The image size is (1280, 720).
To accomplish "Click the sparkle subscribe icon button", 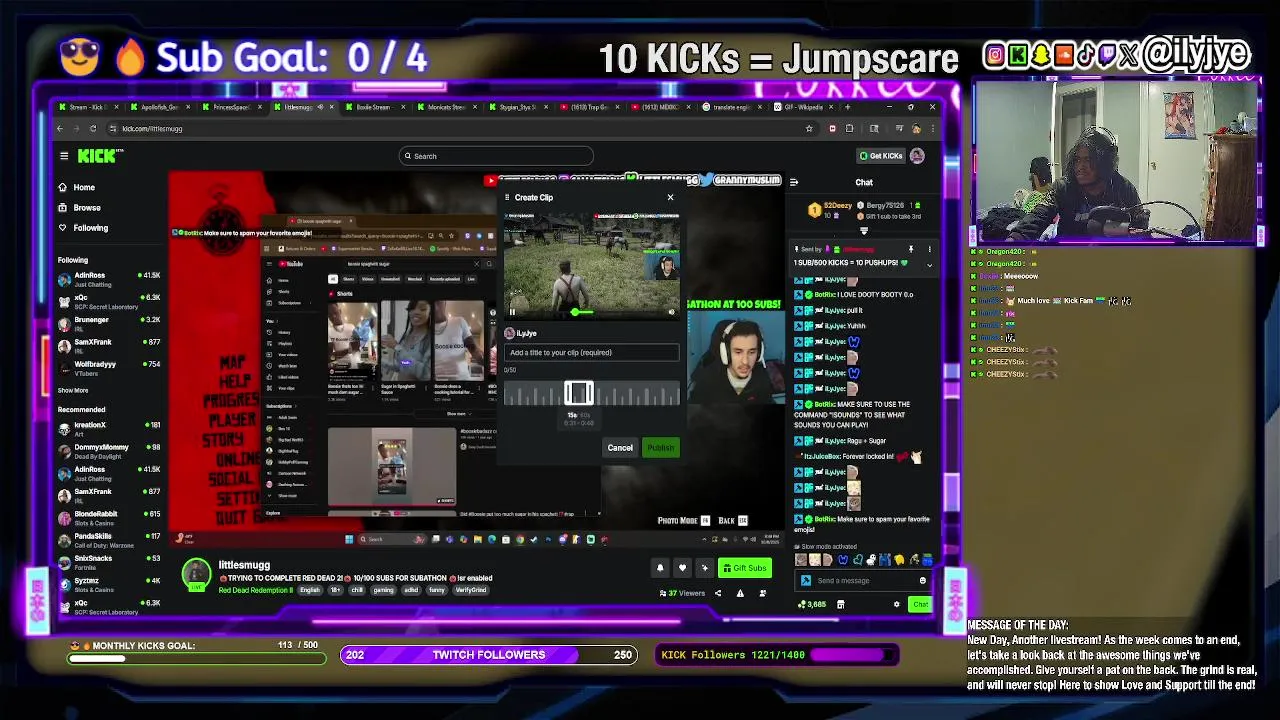I will point(704,568).
